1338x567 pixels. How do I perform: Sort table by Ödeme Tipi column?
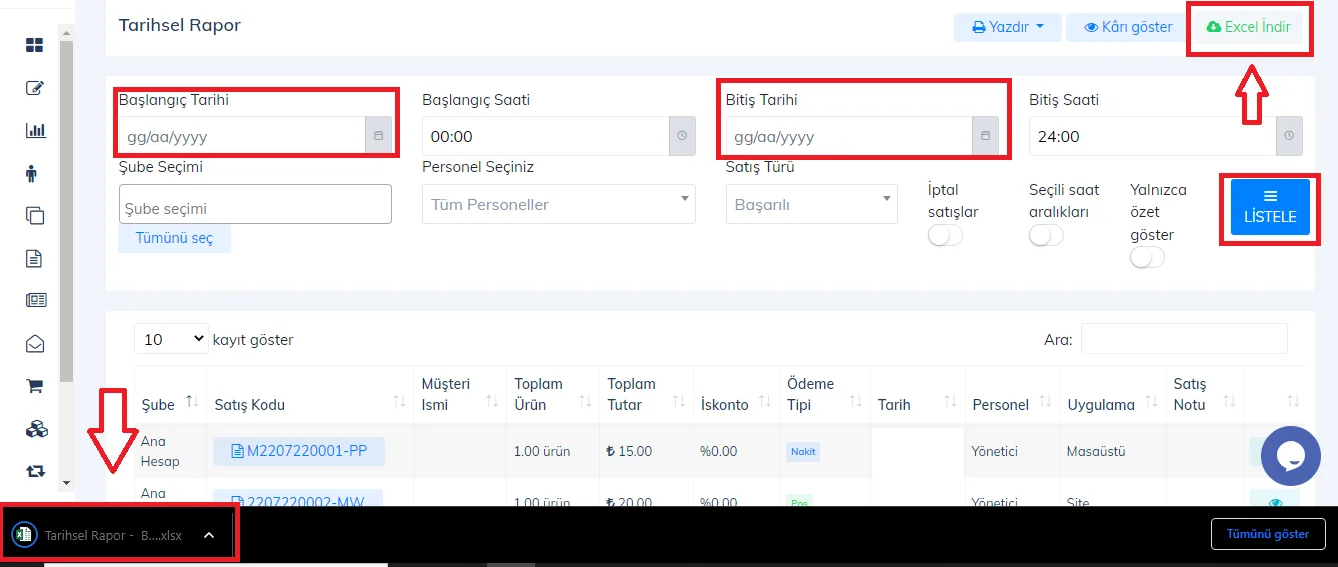pyautogui.click(x=824, y=394)
